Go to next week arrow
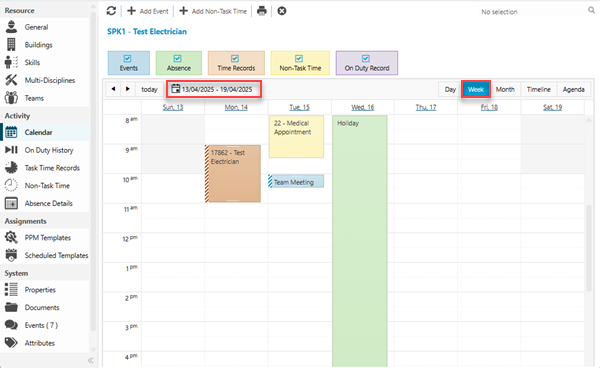Viewport: 600px width, 368px height. (x=128, y=89)
